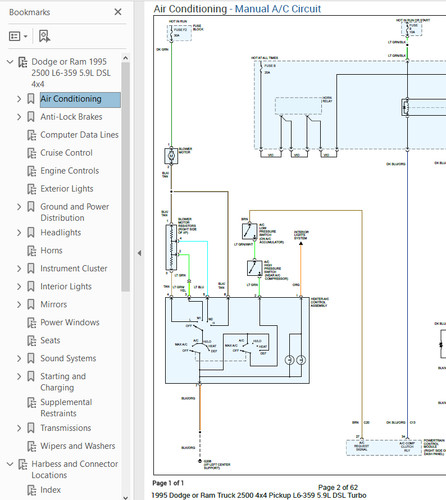Screen dimensions: 446x500
Task: Open the Headlights bookmark
Action: pyautogui.click(x=61, y=233)
